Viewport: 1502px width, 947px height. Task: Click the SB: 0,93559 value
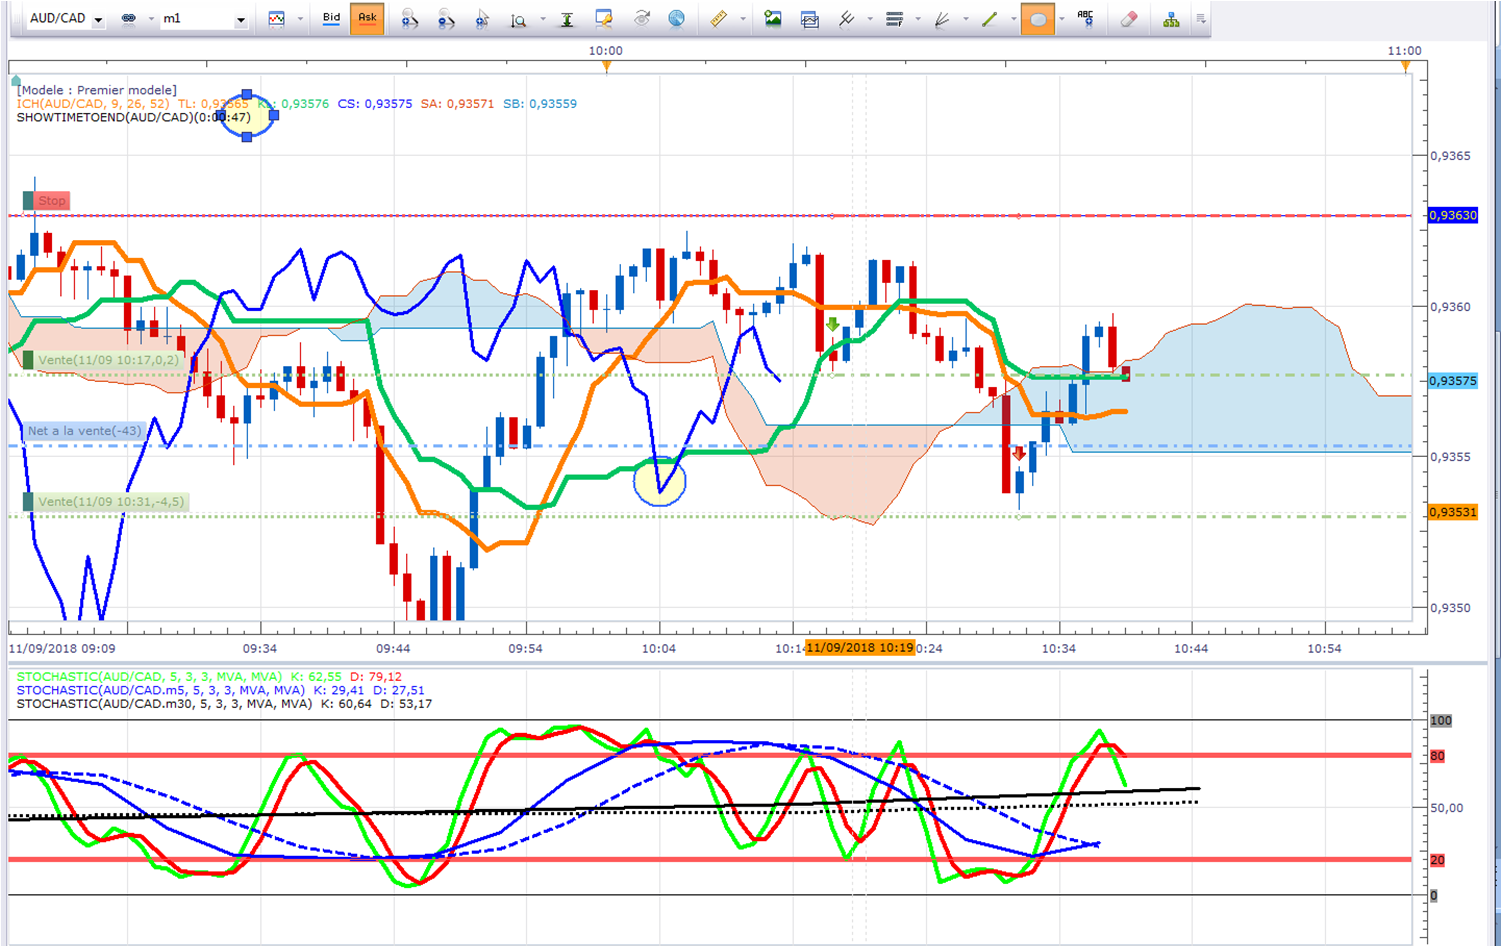click(540, 104)
